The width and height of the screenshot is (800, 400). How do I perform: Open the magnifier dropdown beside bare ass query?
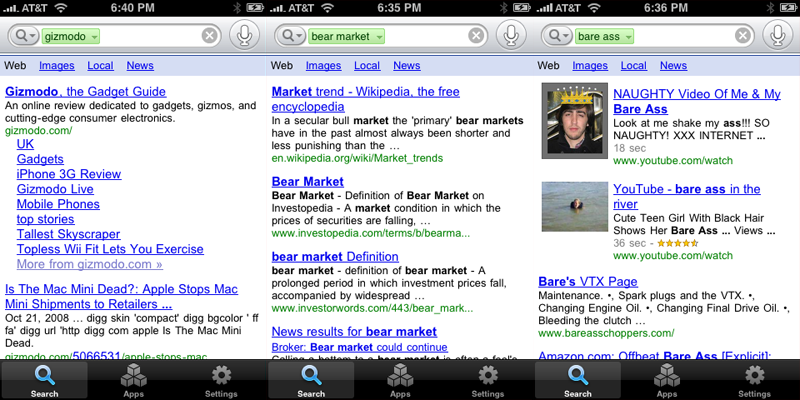pyautogui.click(x=559, y=36)
